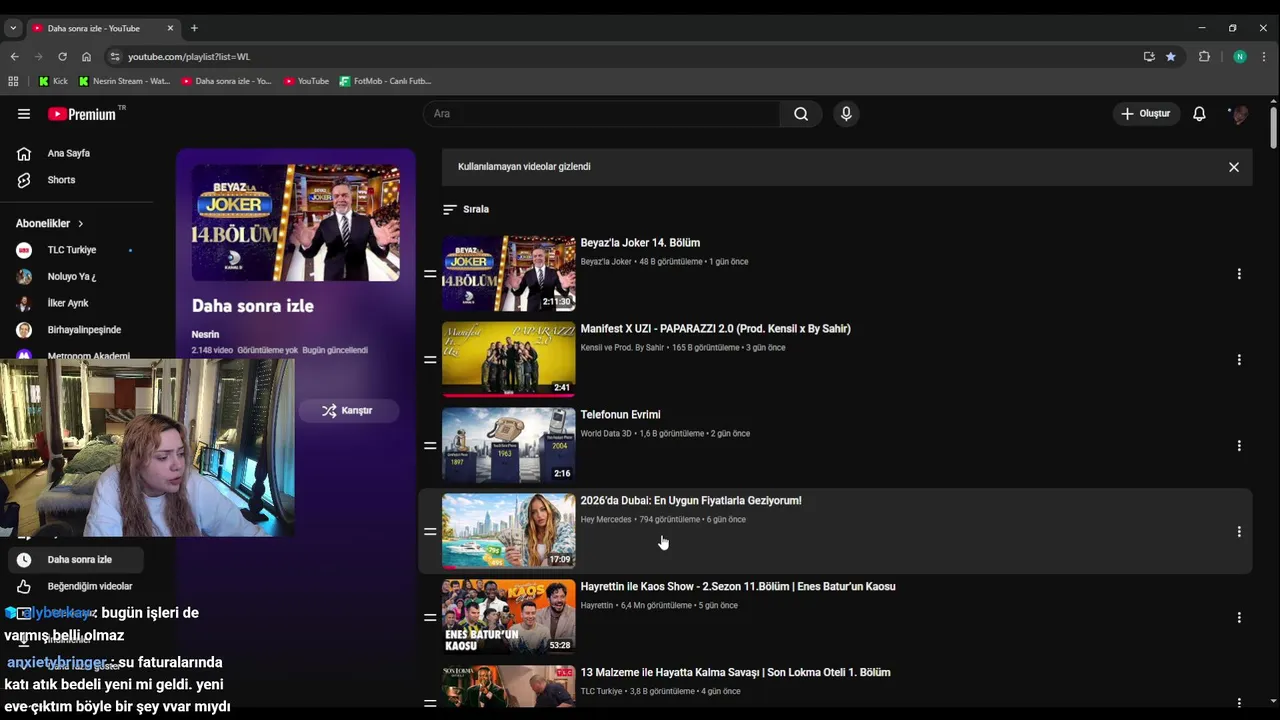Open the Chrome apps grid icon
Image resolution: width=1280 pixels, height=720 pixels.
(x=13, y=81)
